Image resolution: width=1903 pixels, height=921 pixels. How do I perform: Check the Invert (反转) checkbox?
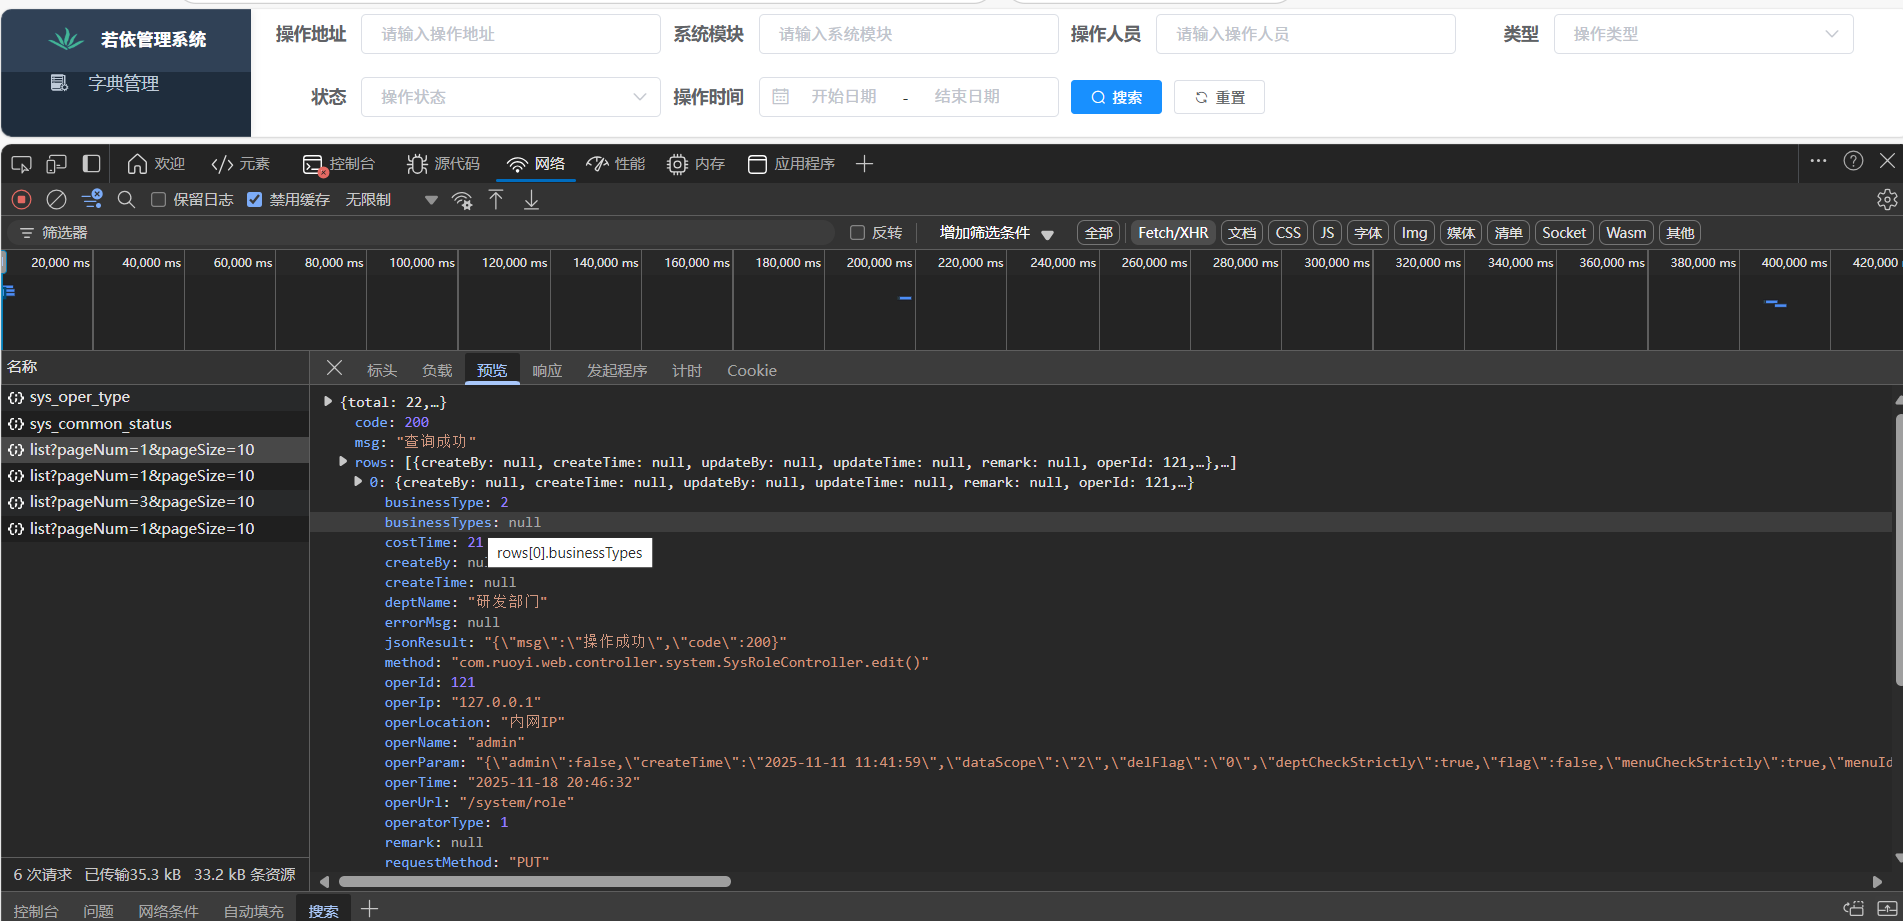coord(857,232)
